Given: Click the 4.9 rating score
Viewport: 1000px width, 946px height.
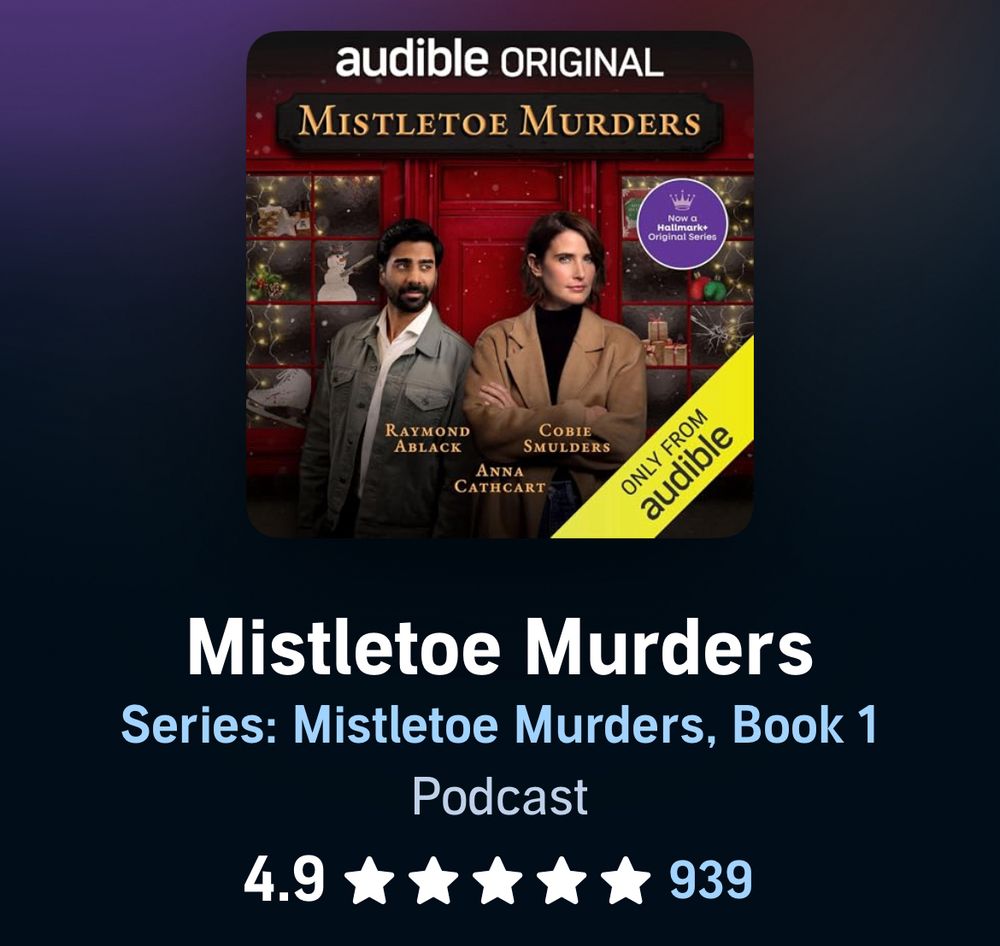Looking at the screenshot, I should click(284, 880).
